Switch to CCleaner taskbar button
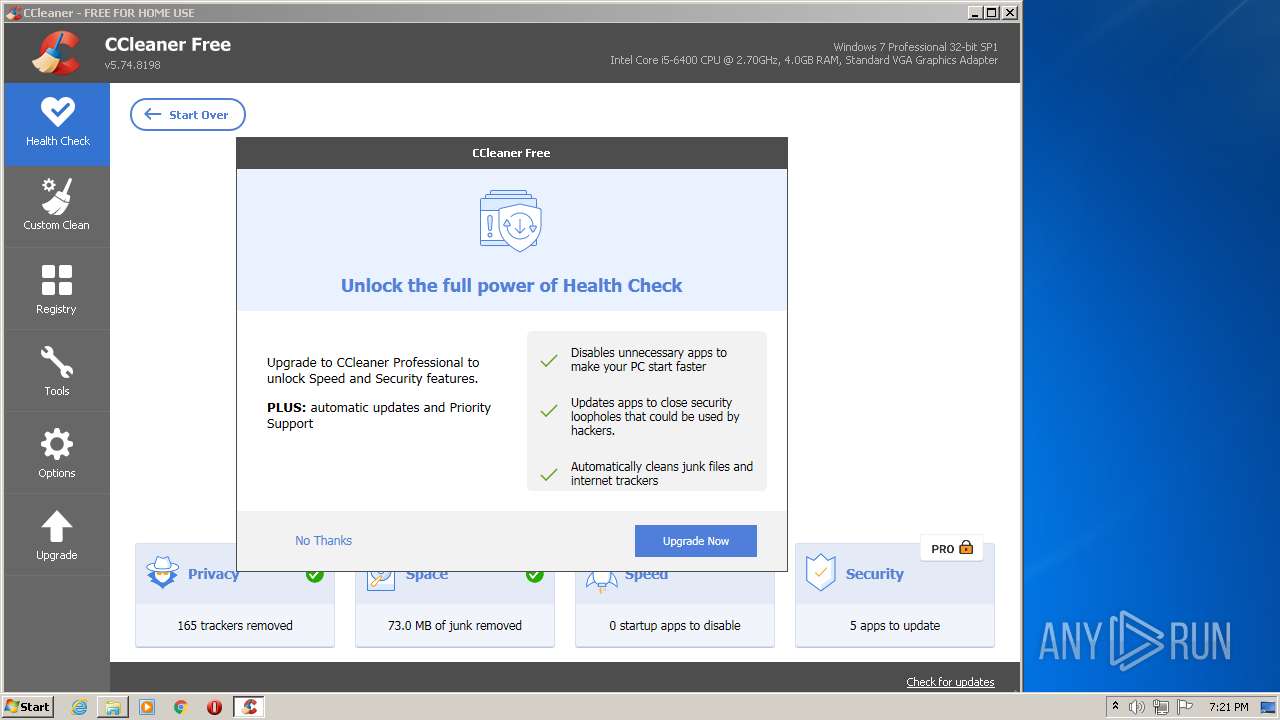This screenshot has height=720, width=1280. tap(249, 707)
